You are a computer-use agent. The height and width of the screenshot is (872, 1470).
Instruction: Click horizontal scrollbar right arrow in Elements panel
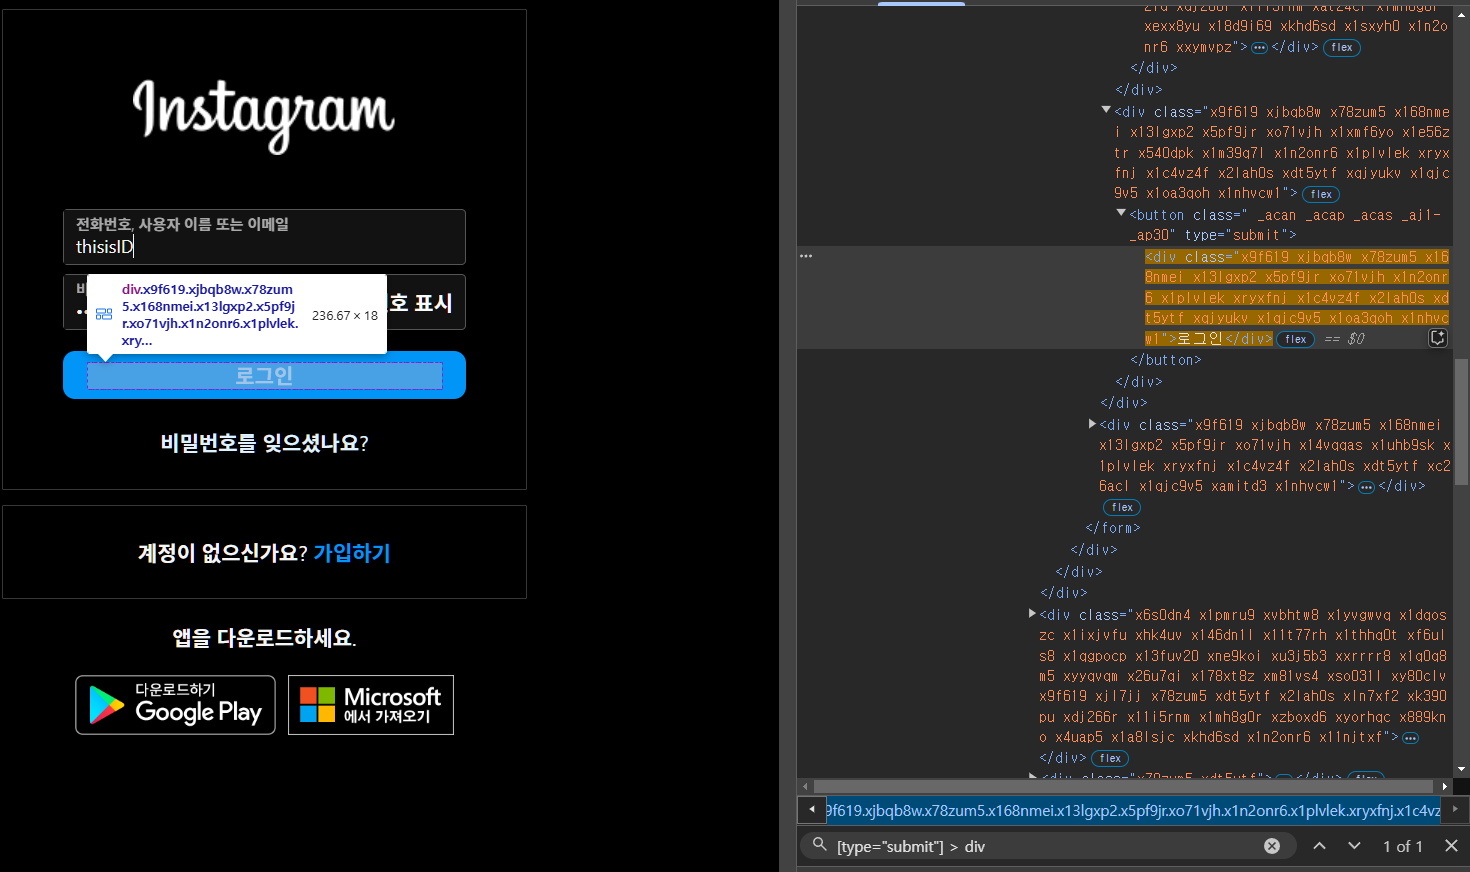[x=1444, y=787]
